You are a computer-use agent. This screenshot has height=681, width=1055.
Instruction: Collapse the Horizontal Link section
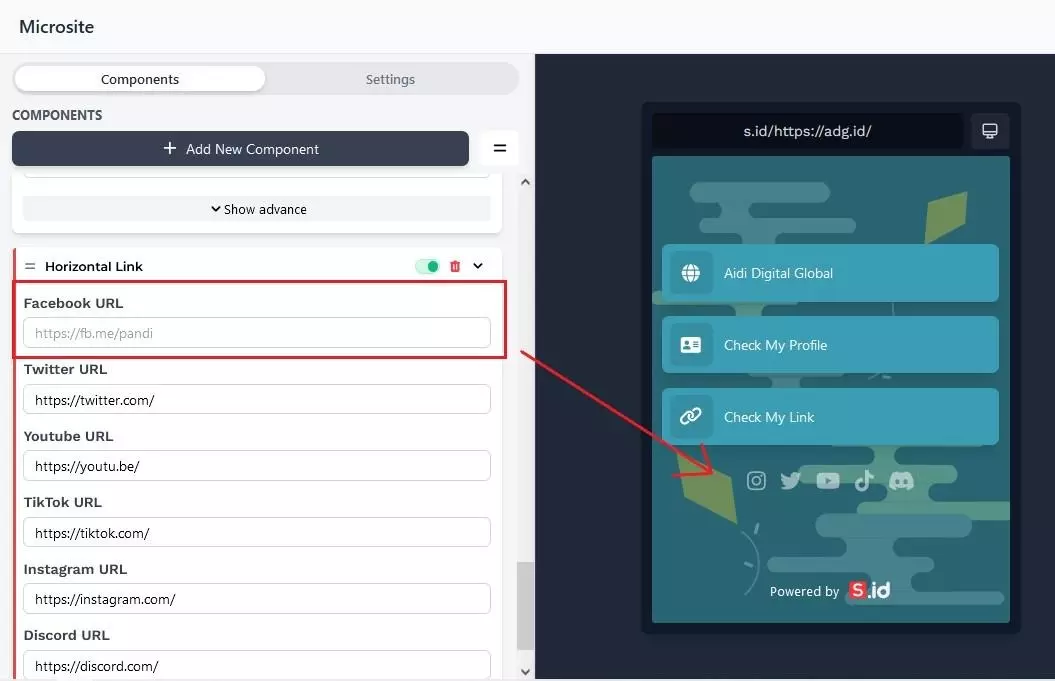pos(478,266)
